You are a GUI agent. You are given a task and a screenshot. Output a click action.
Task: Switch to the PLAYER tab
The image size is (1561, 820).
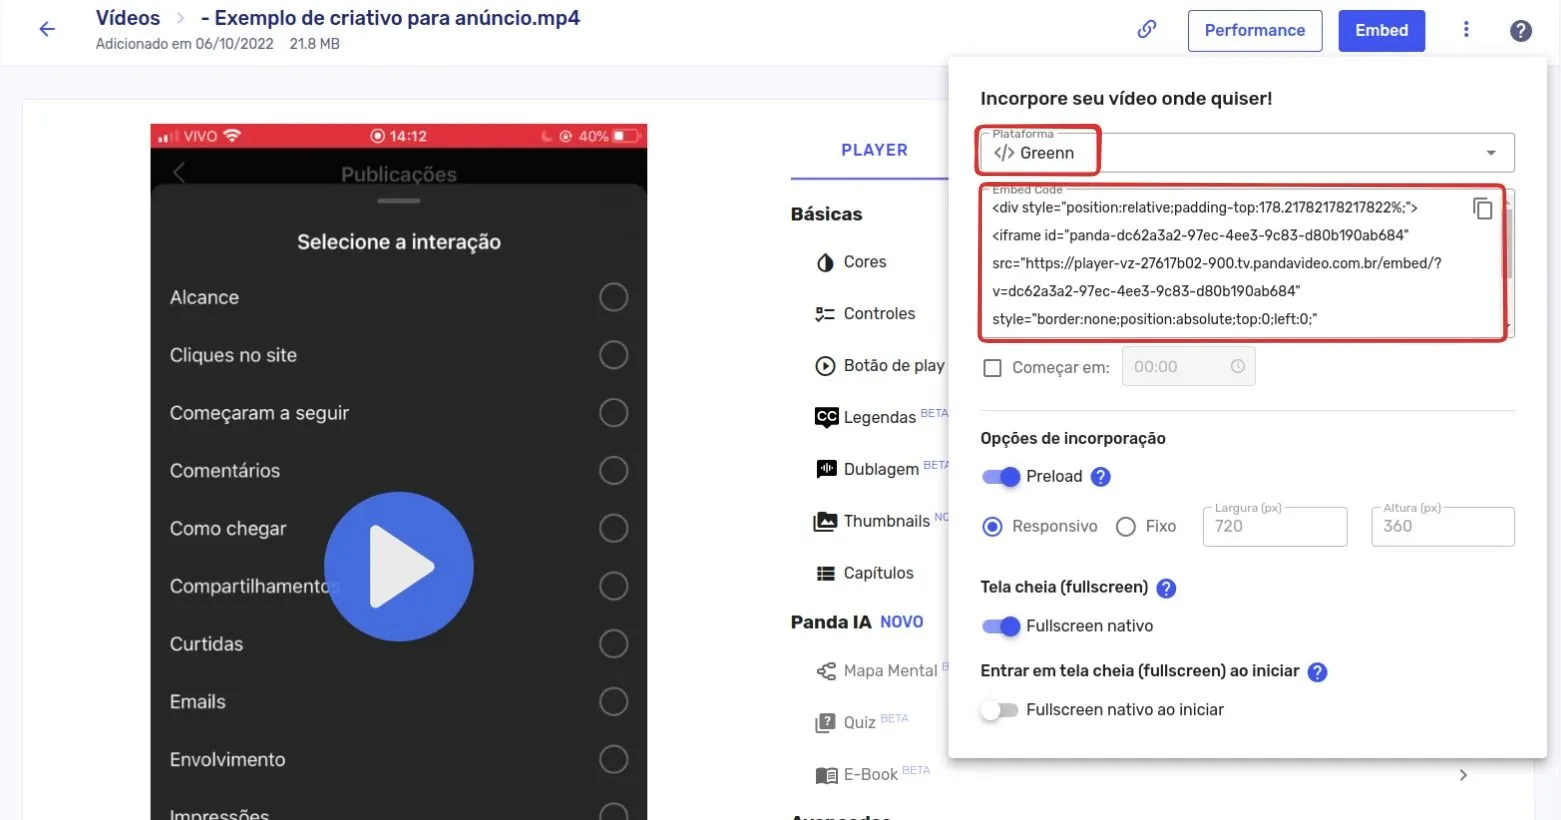pos(874,150)
